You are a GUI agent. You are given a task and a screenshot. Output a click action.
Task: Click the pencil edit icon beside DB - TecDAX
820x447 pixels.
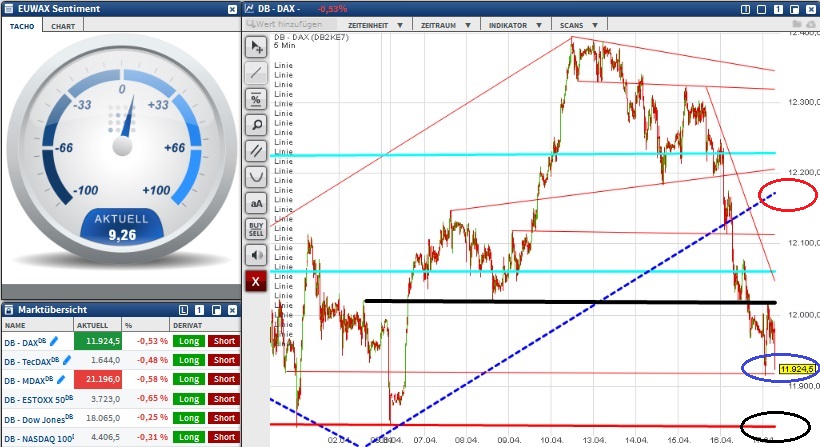[x=66, y=360]
